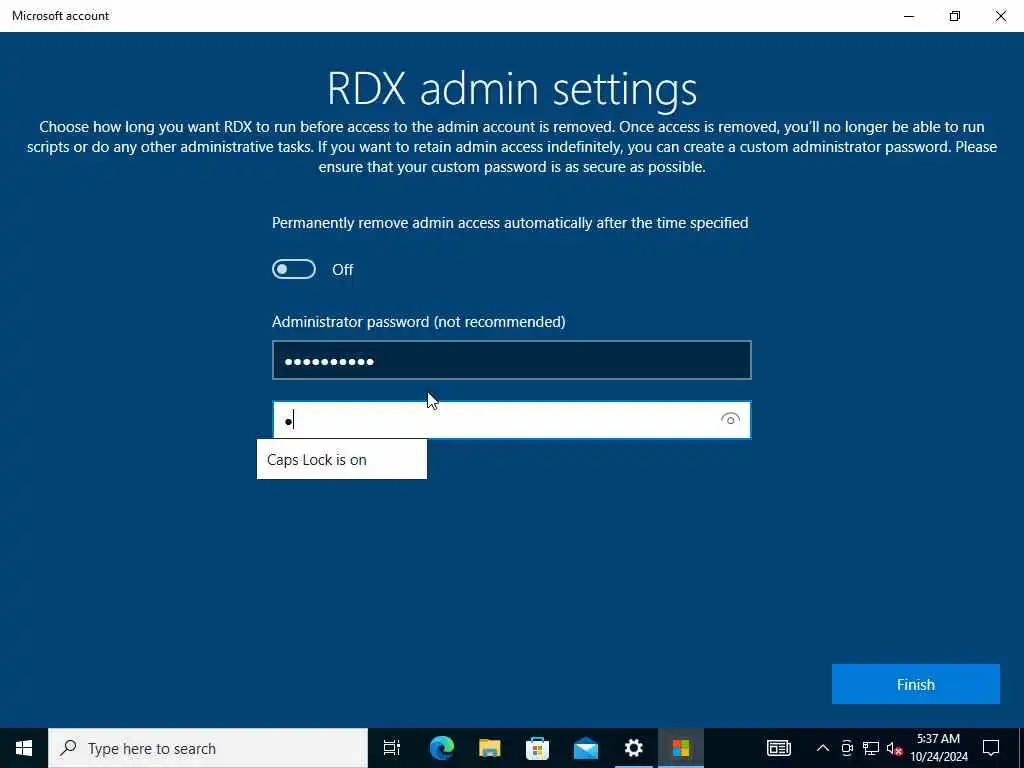Click the Administrator password field
This screenshot has width=1024, height=768.
511,360
